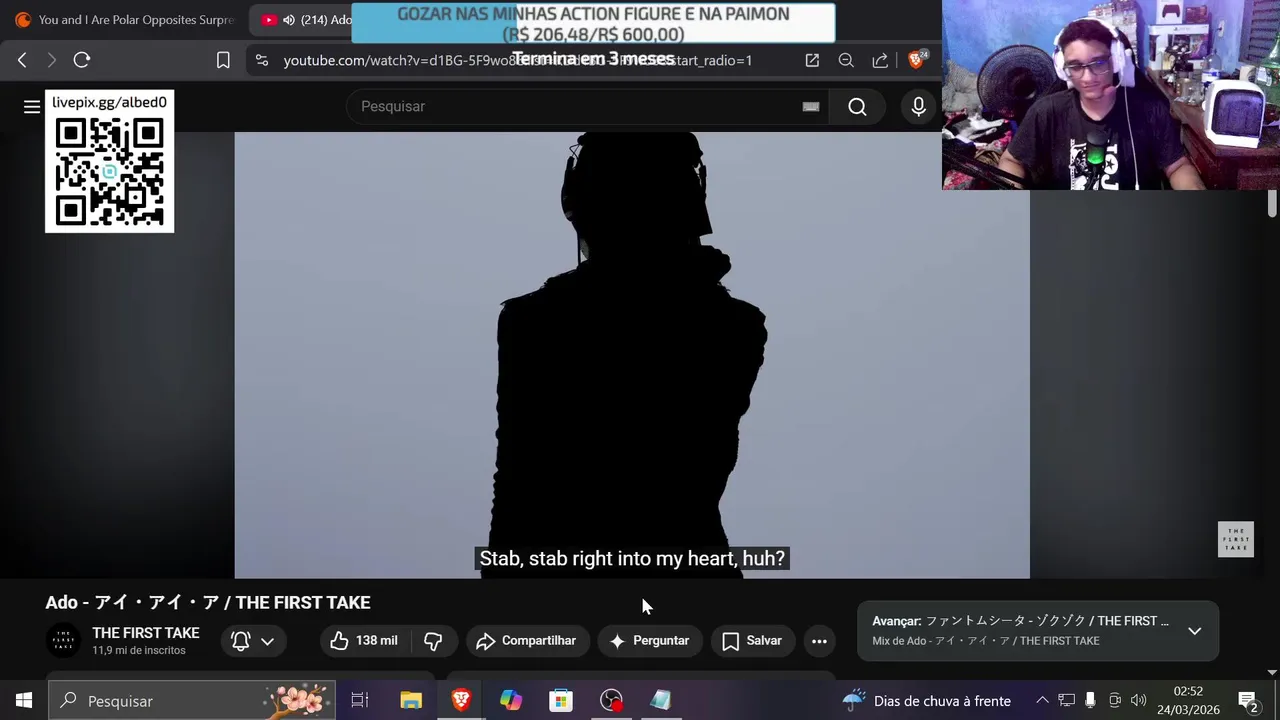
Task: Open the clock showing 02:52 24/03/2026
Action: 1188,701
